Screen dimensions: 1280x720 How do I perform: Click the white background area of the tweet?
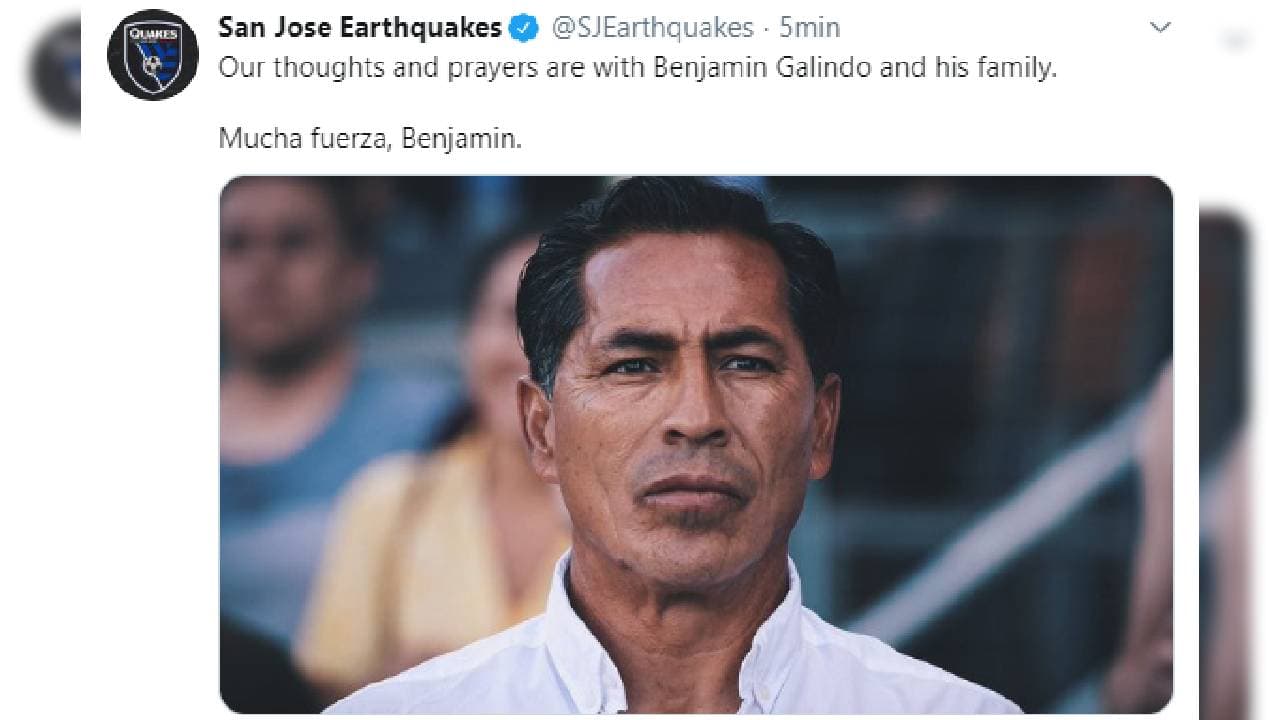tap(1000, 130)
